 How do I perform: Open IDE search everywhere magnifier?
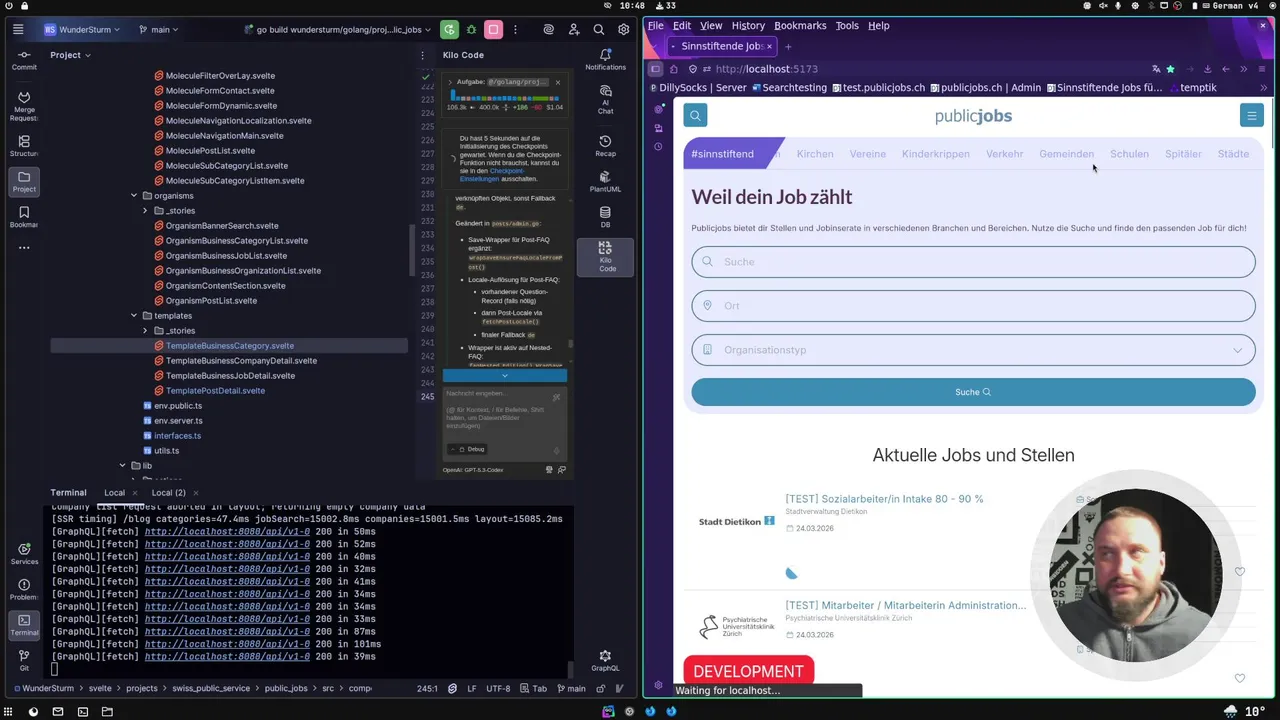(x=598, y=30)
